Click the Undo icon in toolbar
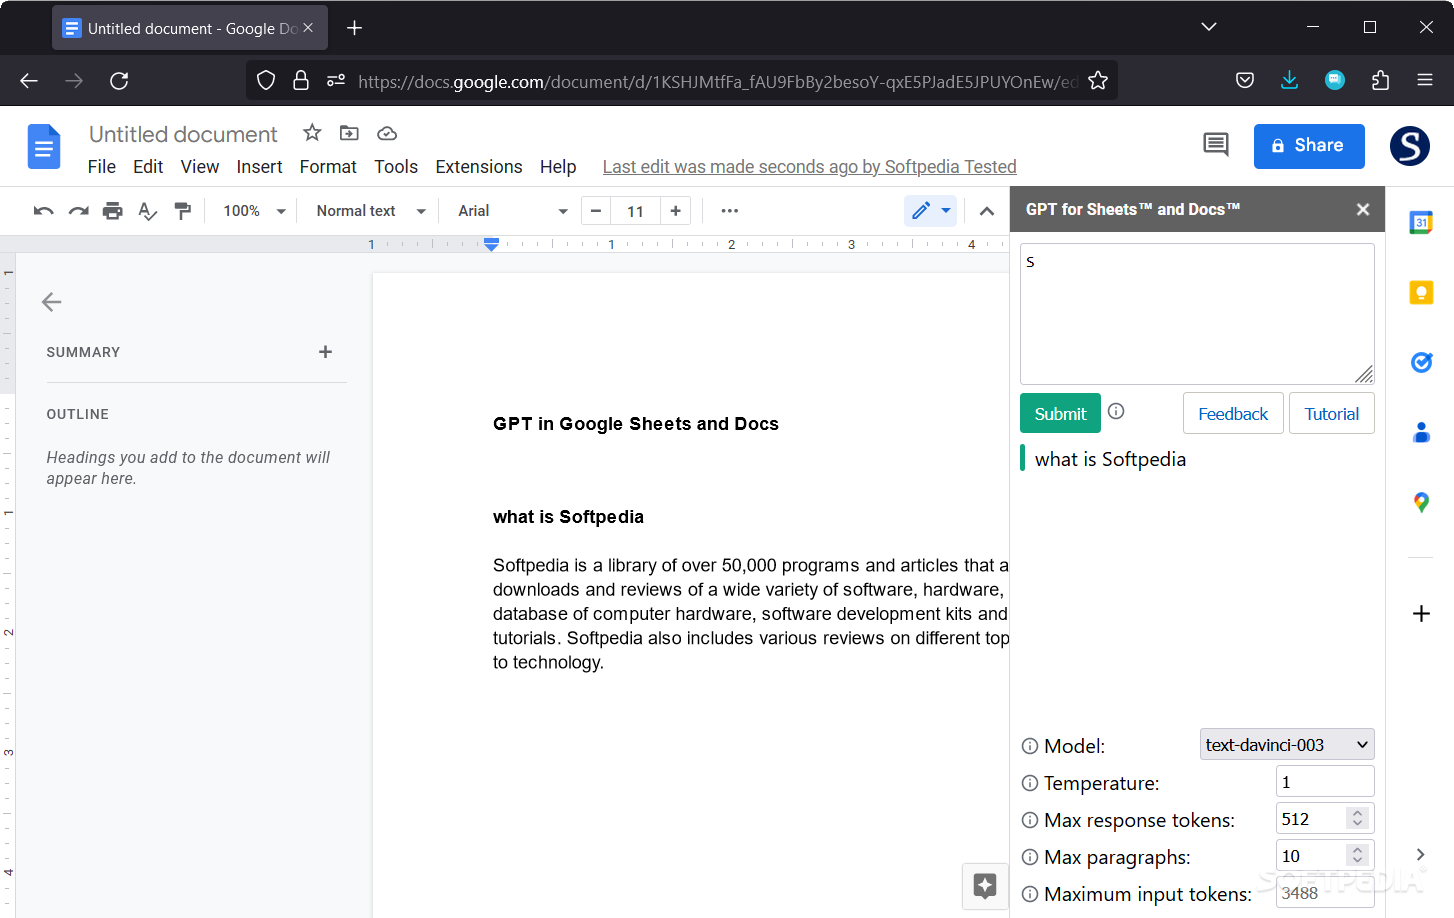 43,211
